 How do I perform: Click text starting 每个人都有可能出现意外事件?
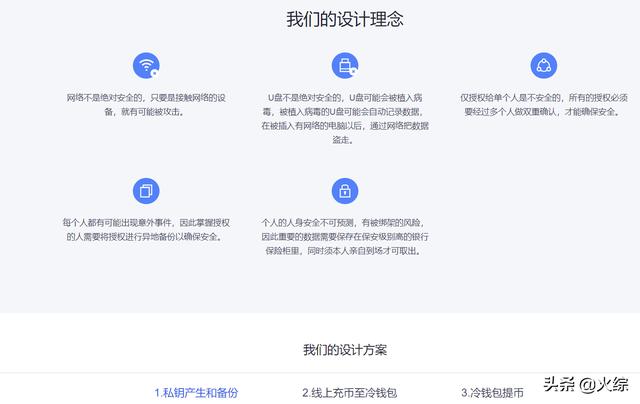pyautogui.click(x=146, y=229)
